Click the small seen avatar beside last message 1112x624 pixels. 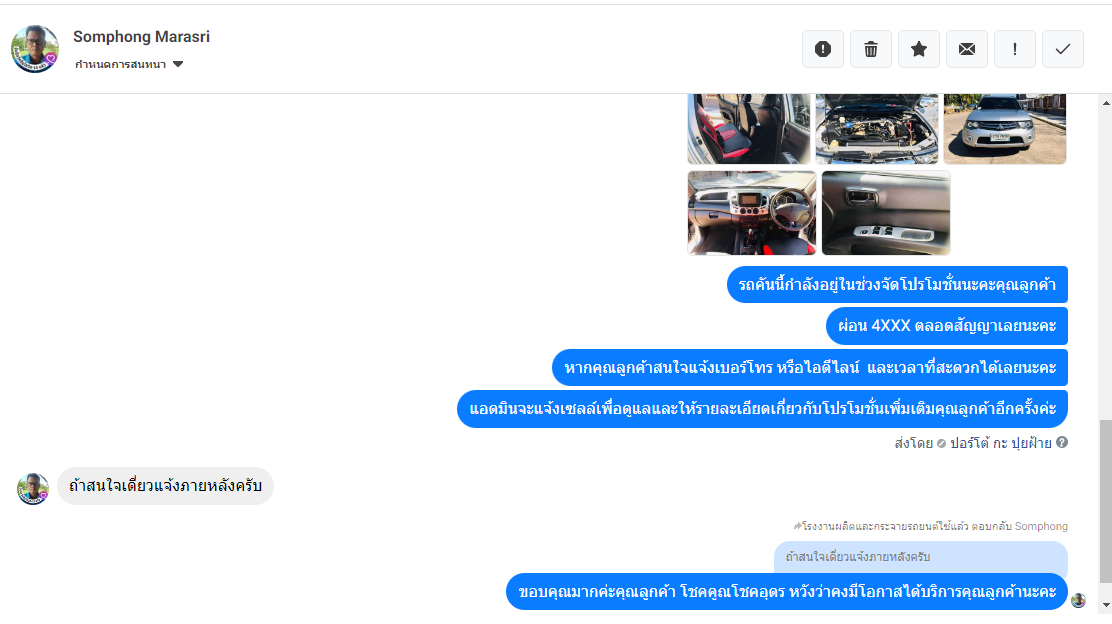[1079, 601]
